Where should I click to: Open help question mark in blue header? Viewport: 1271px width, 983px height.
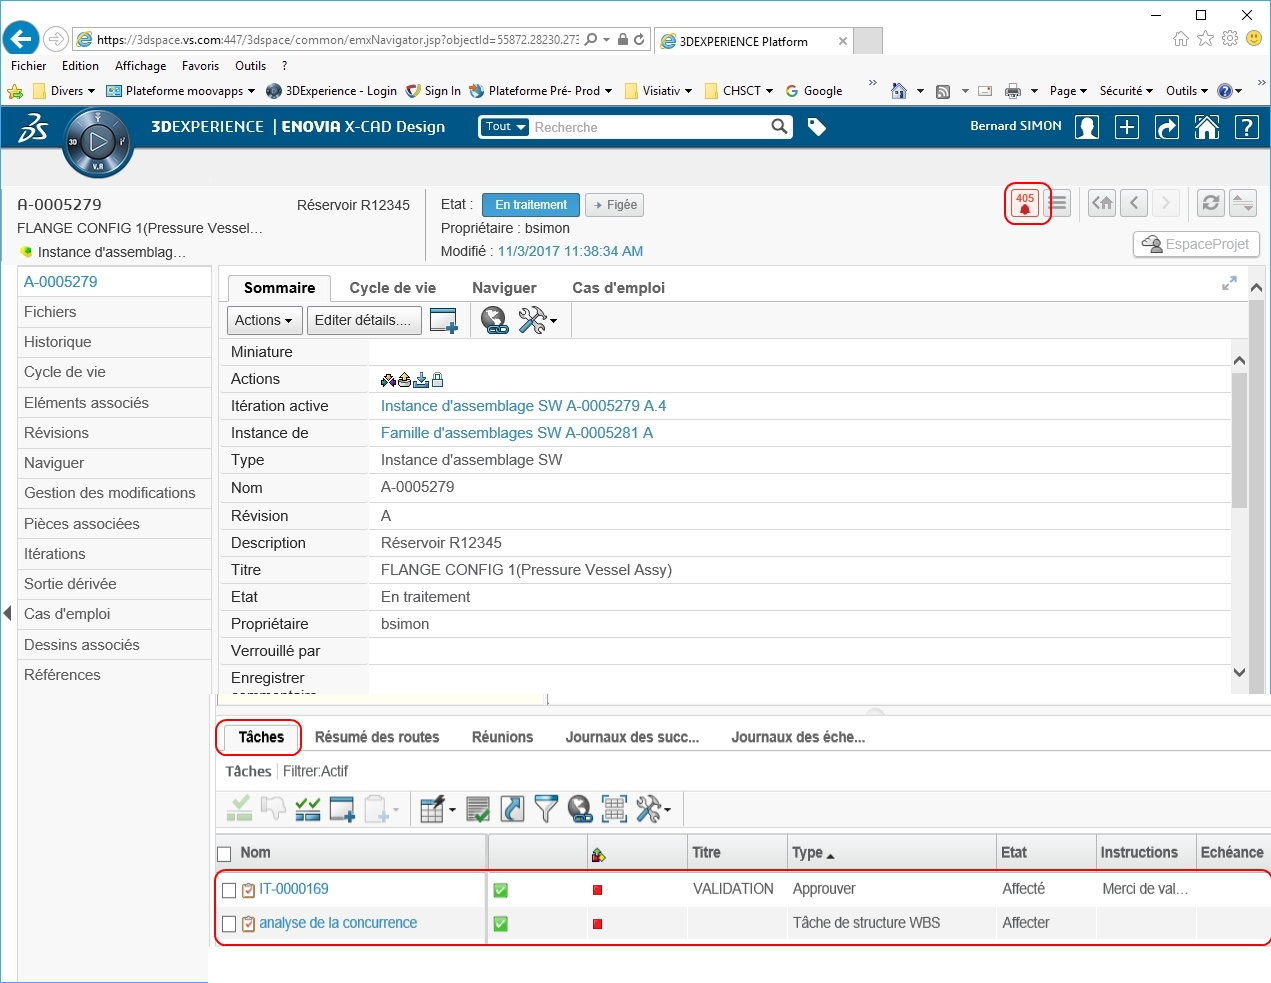click(1247, 127)
